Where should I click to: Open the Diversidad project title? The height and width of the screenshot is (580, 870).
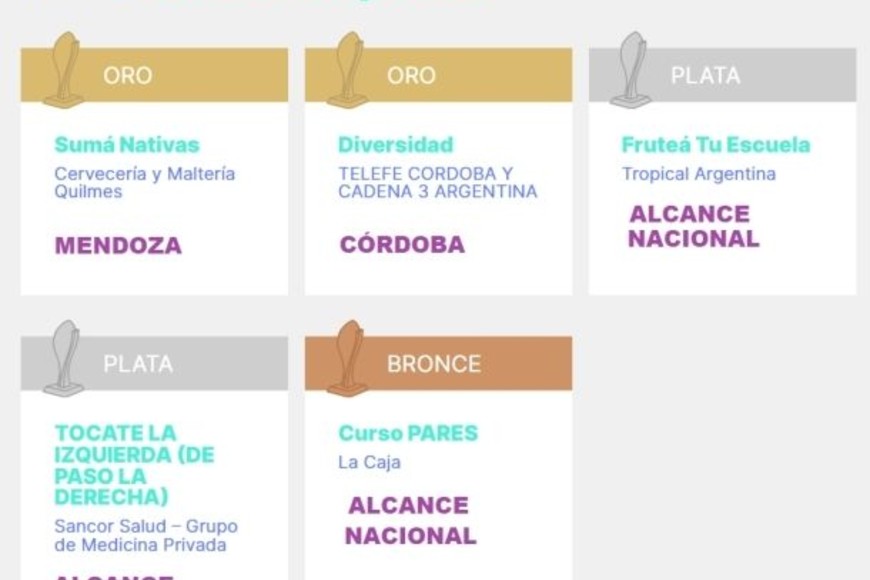tap(396, 145)
